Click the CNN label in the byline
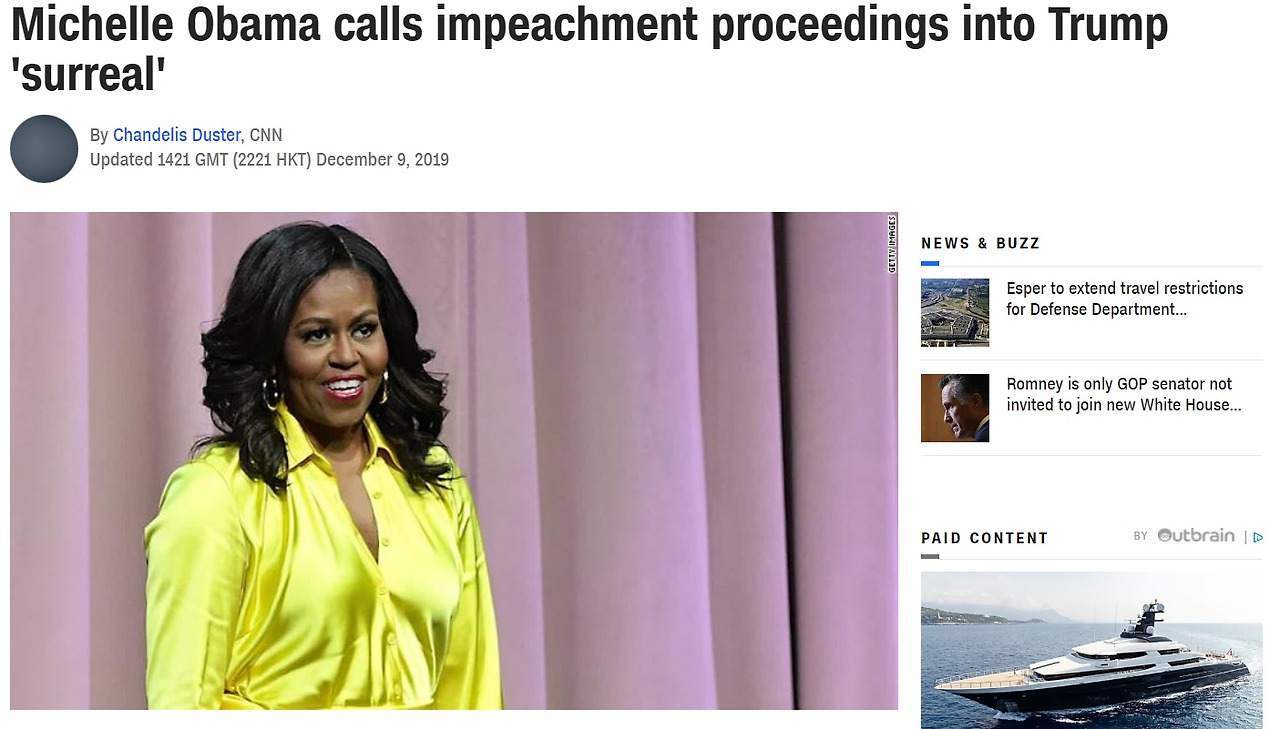 266,135
